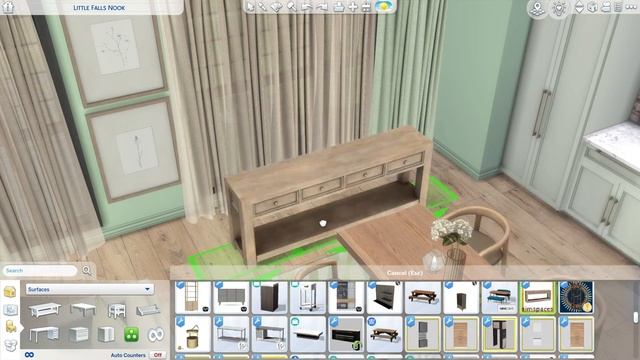Pick the rolling cart thumbnail
This screenshot has height=360, width=640.
[x=308, y=297]
